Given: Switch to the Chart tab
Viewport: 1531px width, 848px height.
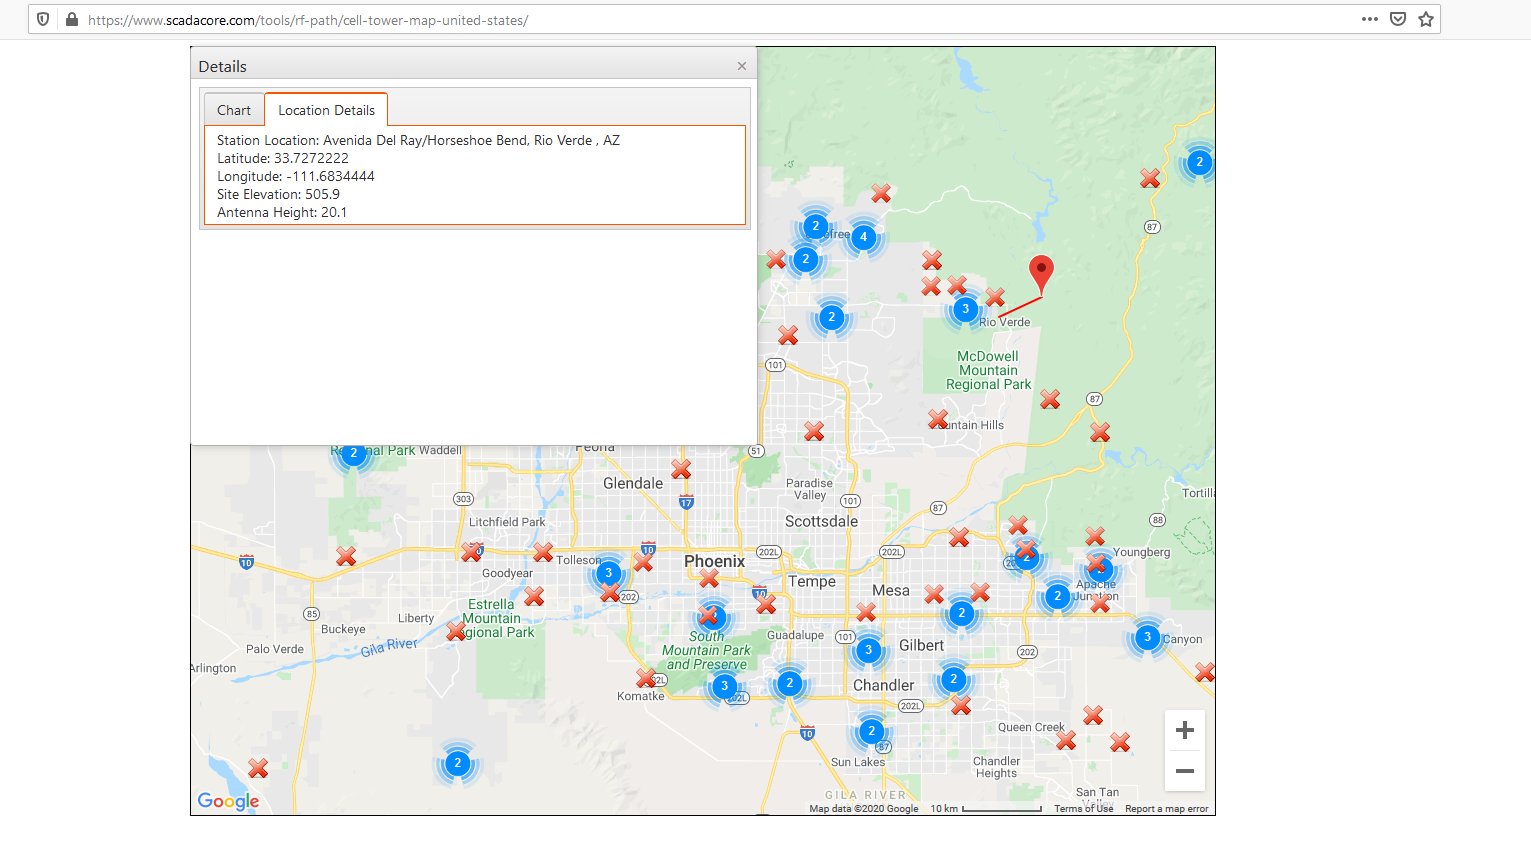Looking at the screenshot, I should [233, 109].
